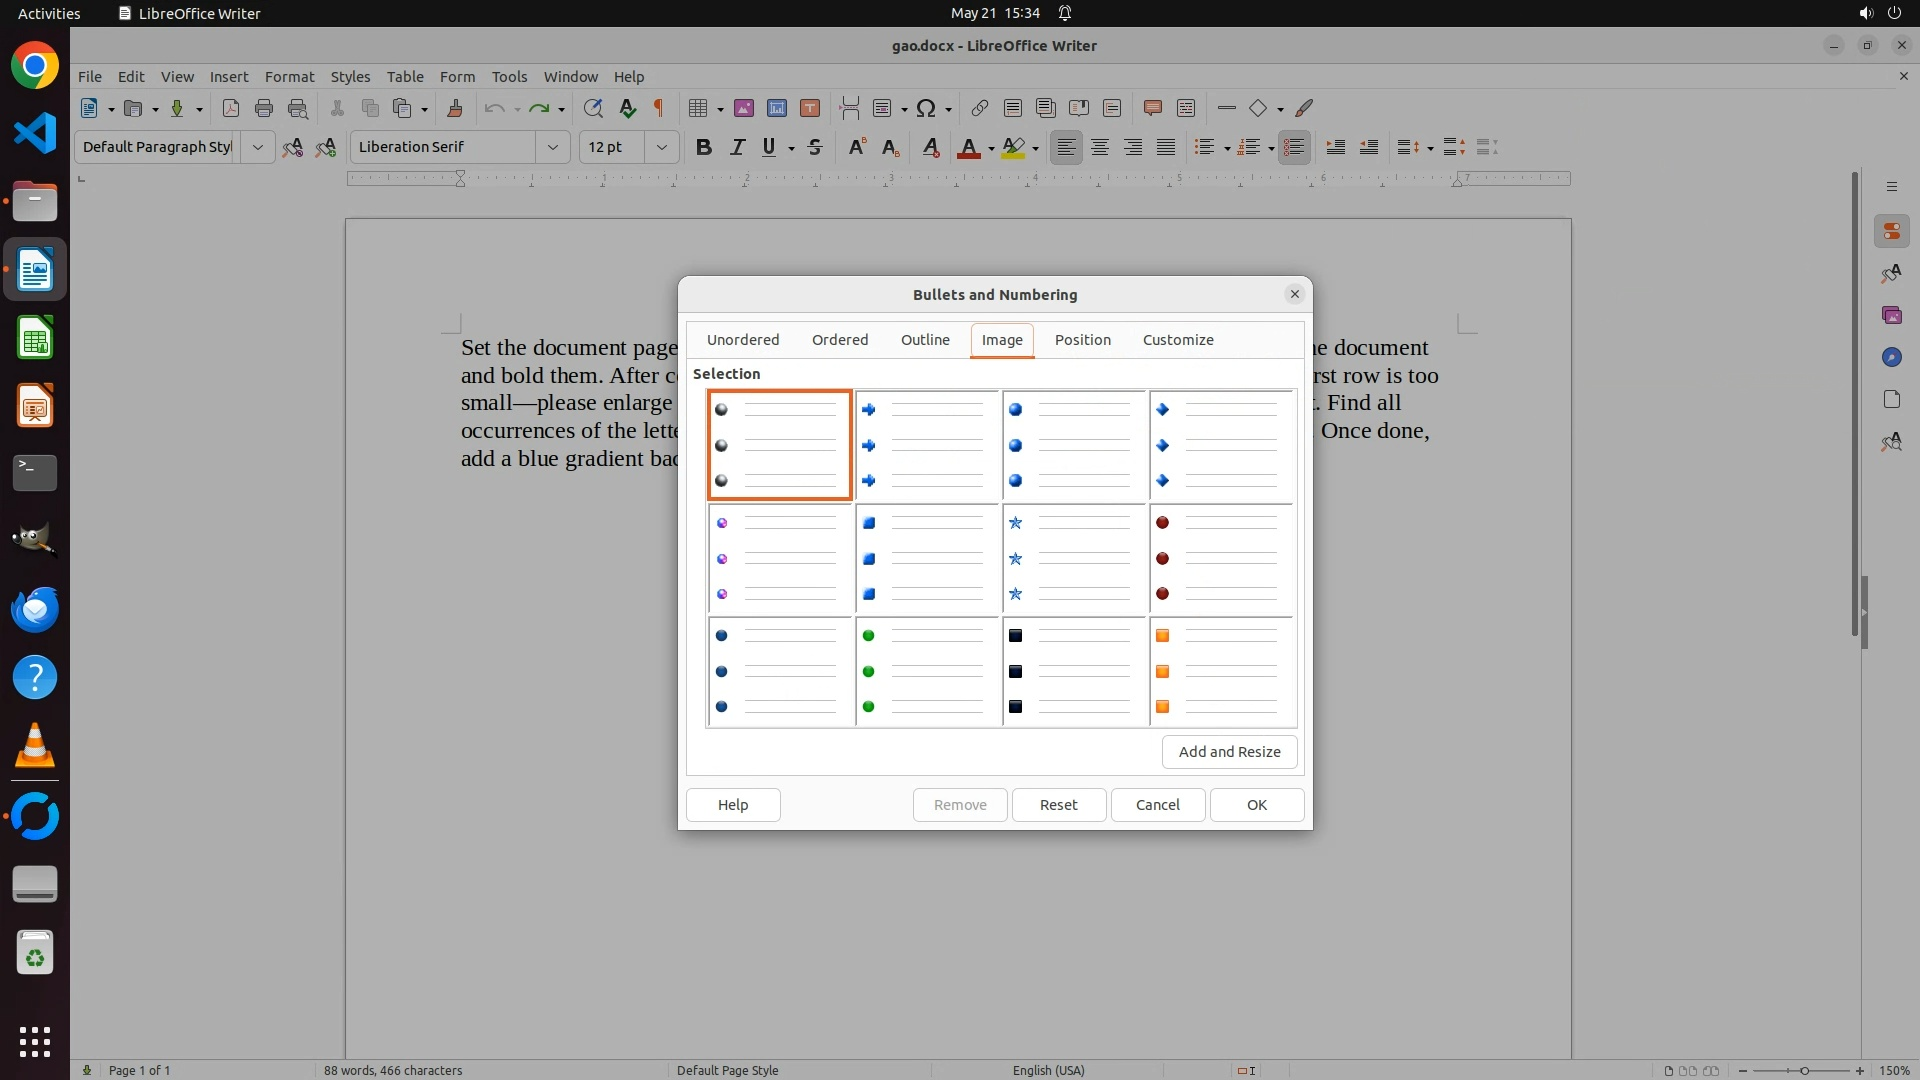Click the Insert Table icon

pos(699,108)
